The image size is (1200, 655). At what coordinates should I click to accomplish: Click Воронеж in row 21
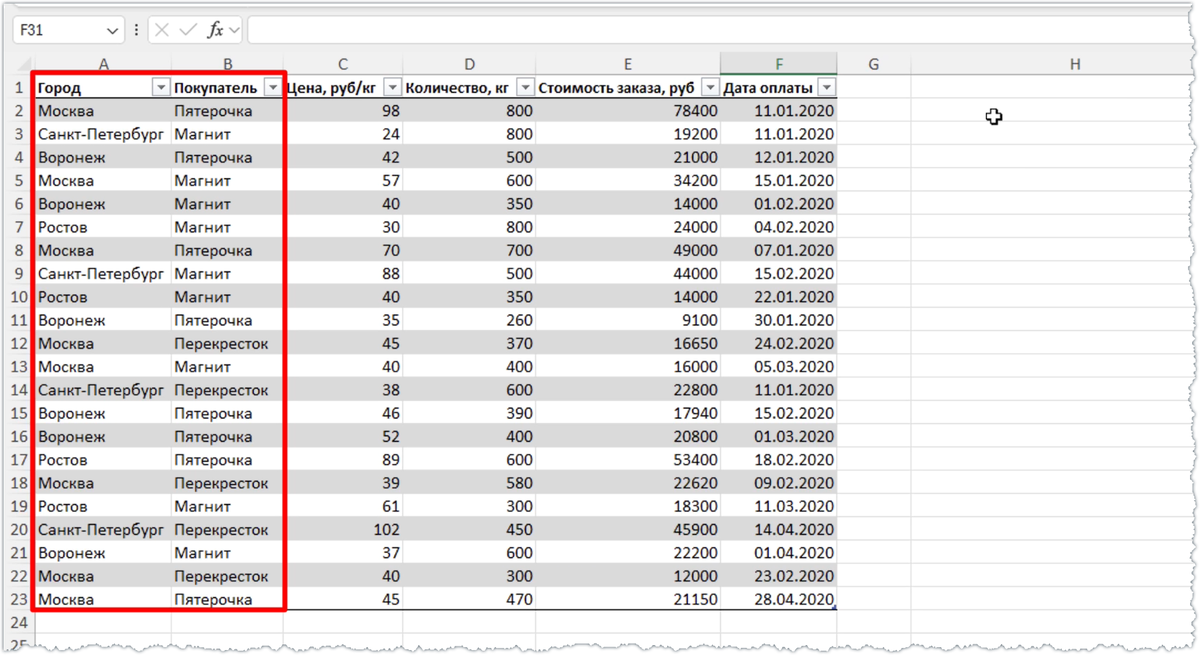point(103,553)
